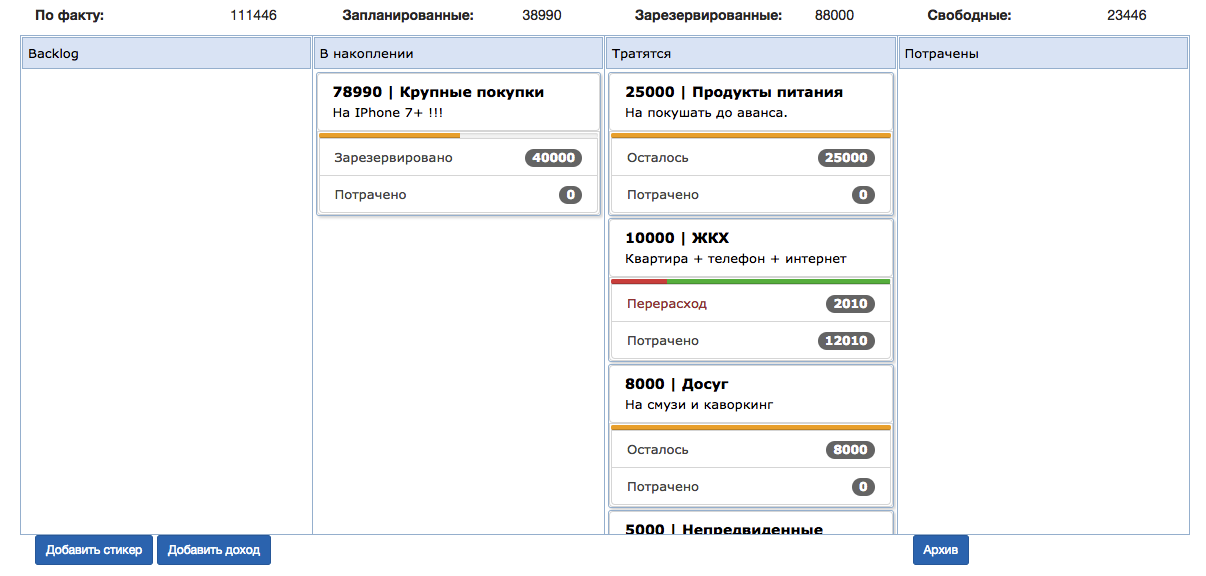The width and height of the screenshot is (1206, 576).
Task: Click the Продукты питания progress bar
Action: tap(751, 135)
